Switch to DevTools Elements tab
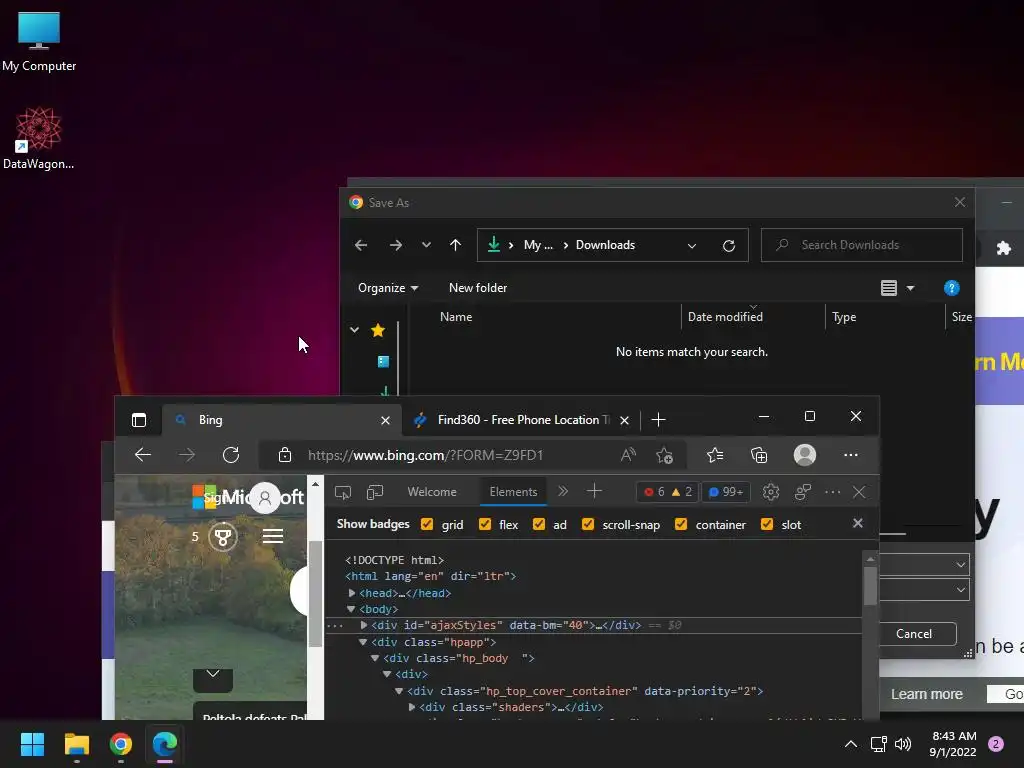Image resolution: width=1024 pixels, height=768 pixels. (513, 492)
